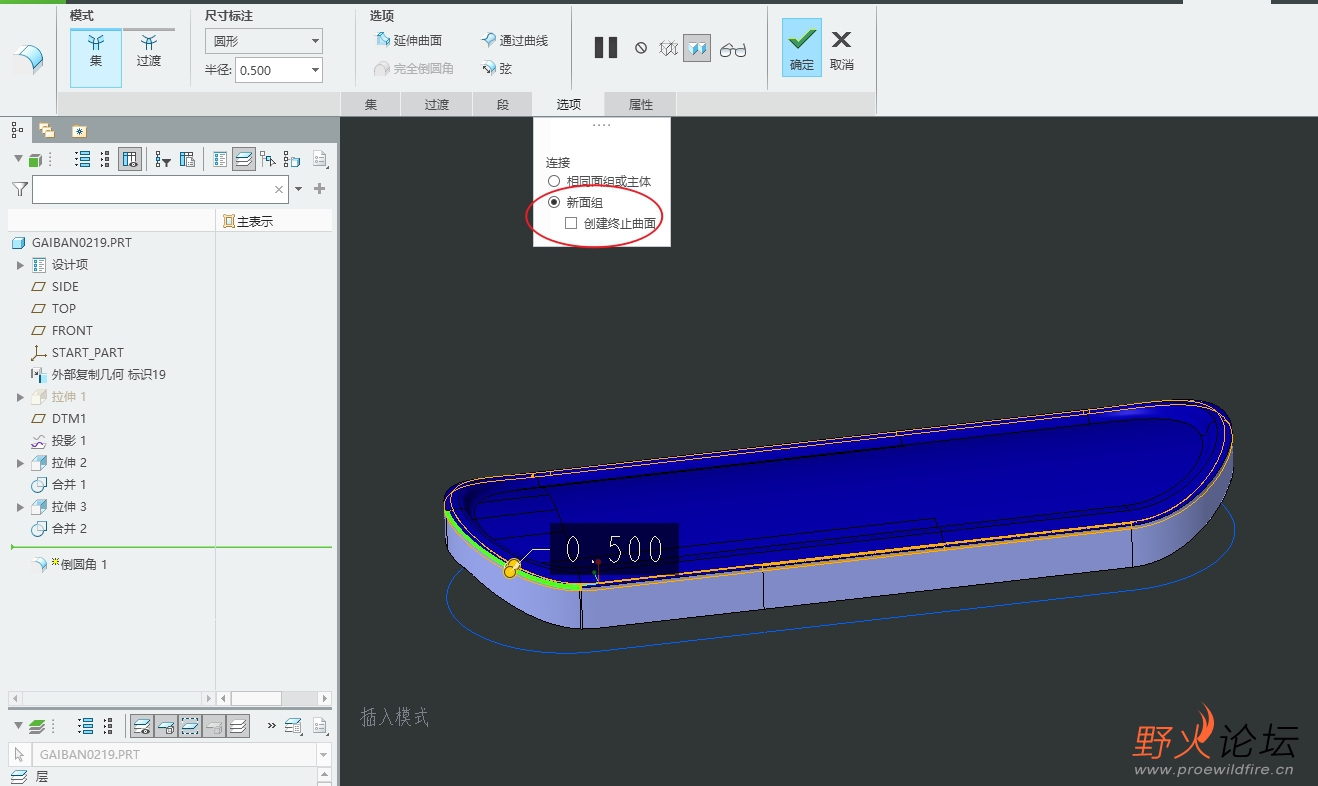Select the 相同面组或主体 radio button
The height and width of the screenshot is (786, 1318).
(x=554, y=182)
